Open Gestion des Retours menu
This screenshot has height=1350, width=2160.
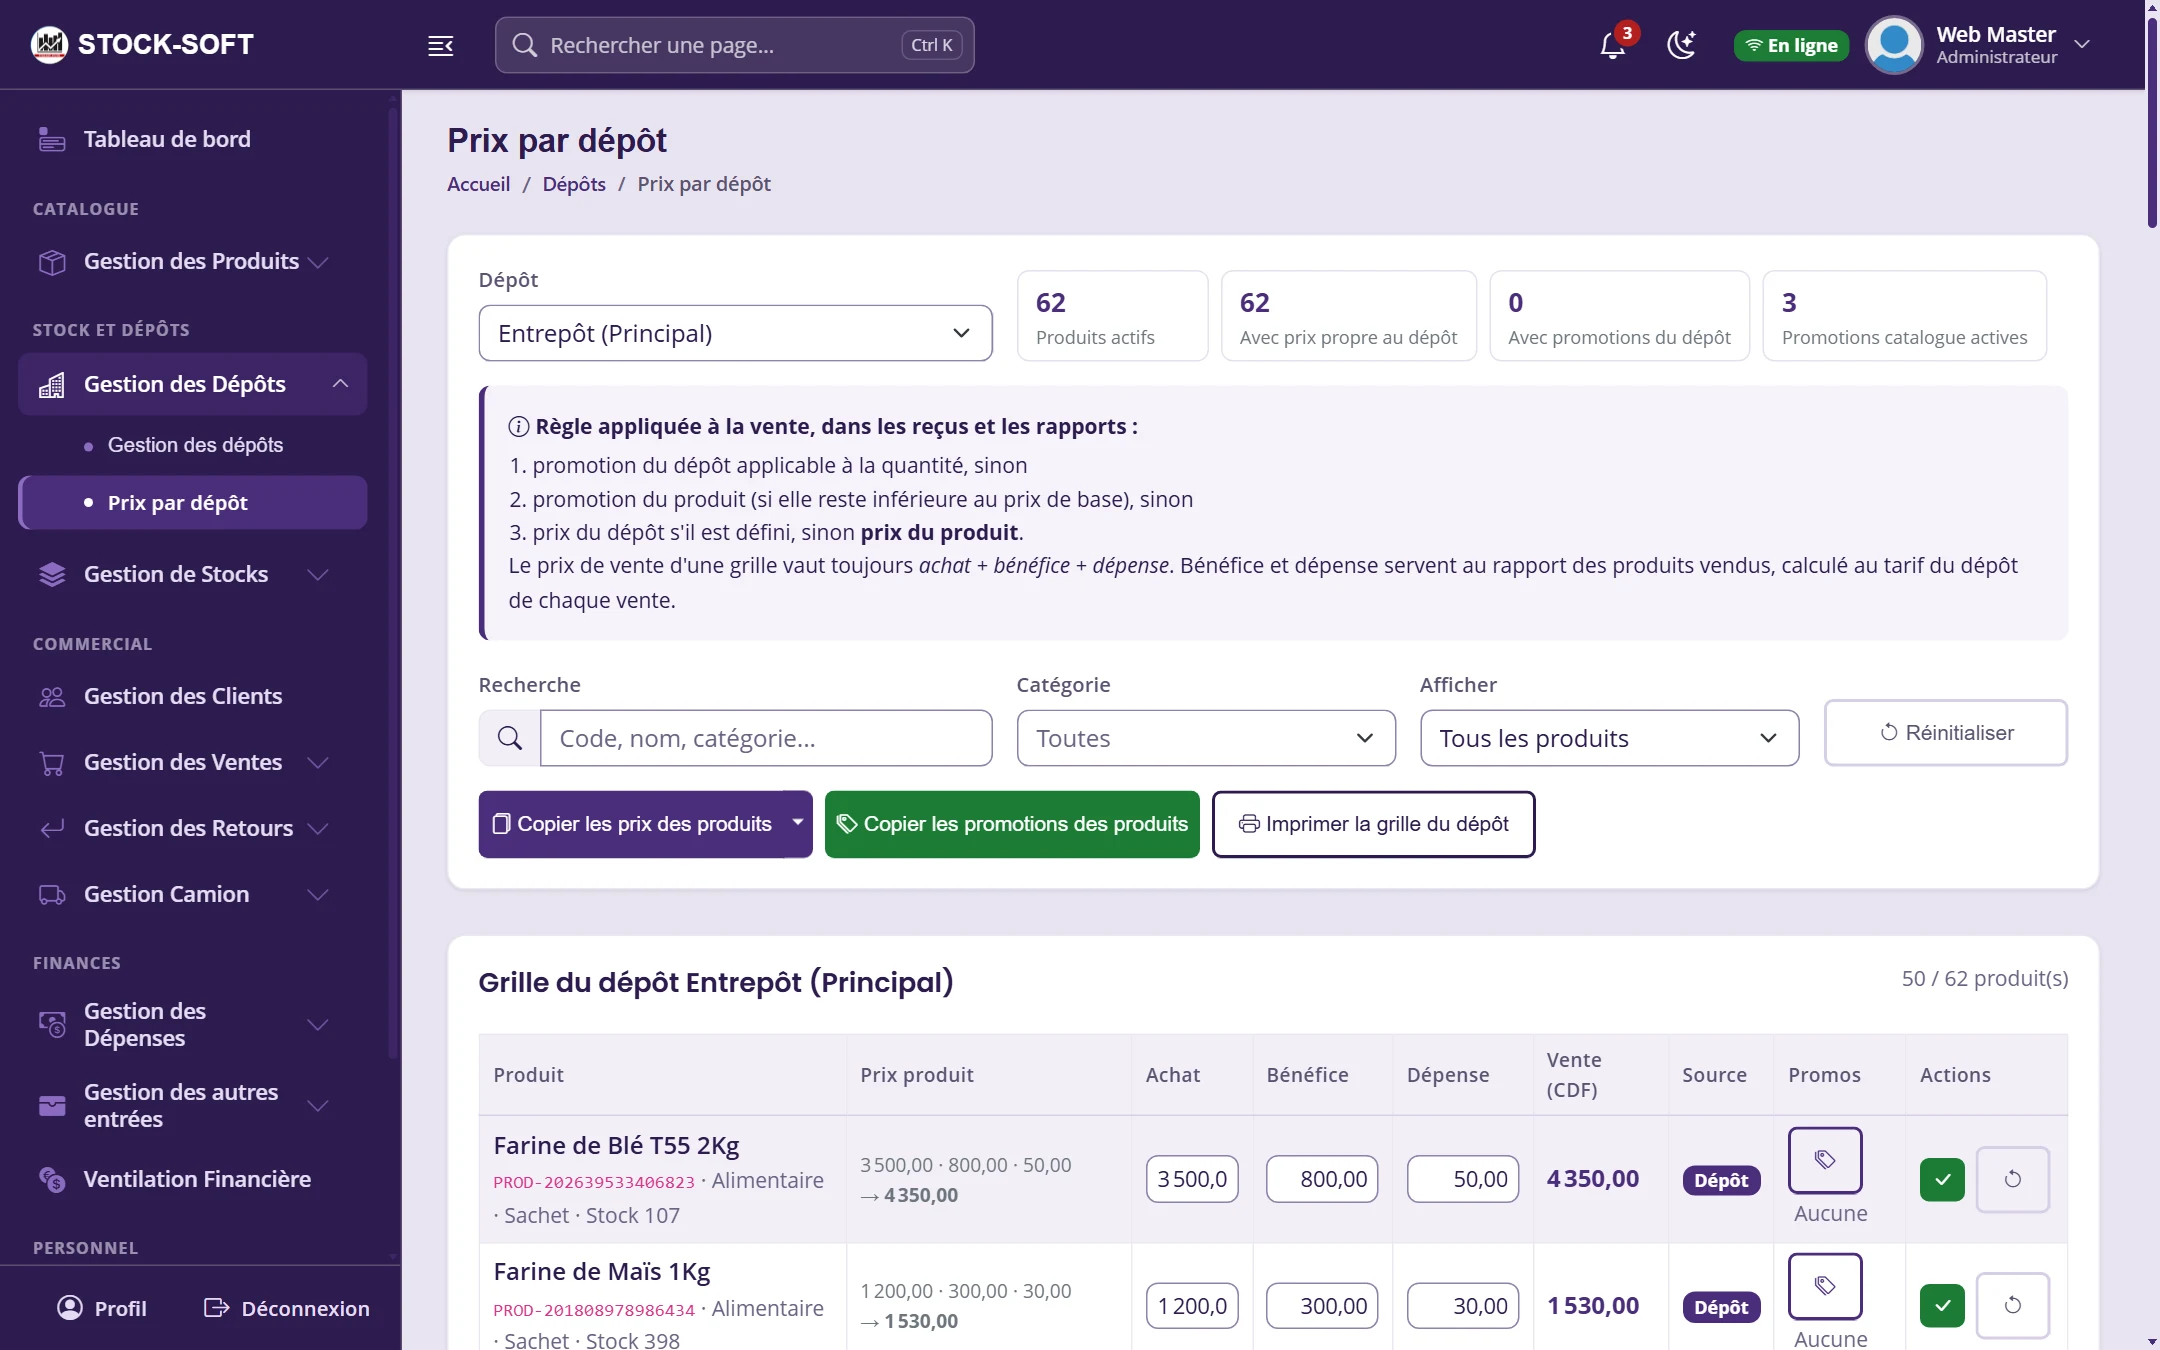[192, 829]
